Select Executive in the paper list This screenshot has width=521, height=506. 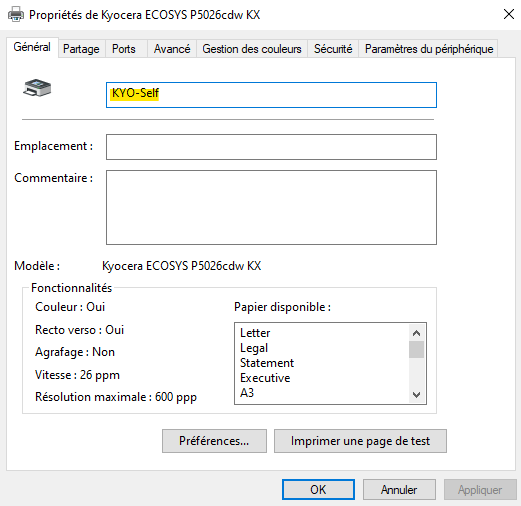(x=265, y=378)
